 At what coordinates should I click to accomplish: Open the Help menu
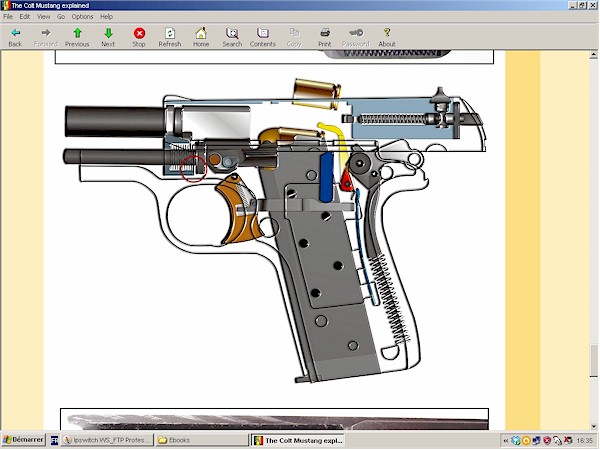(x=106, y=16)
